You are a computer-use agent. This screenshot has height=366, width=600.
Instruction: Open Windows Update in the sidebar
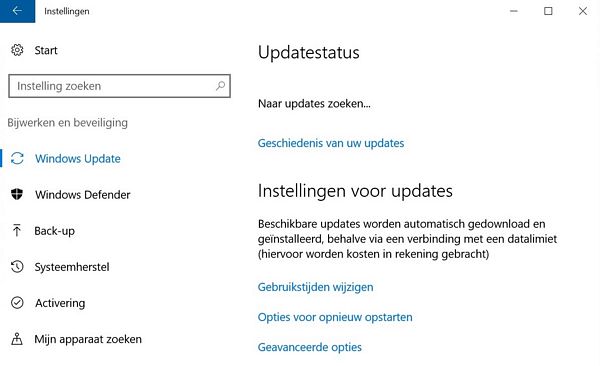coord(78,158)
